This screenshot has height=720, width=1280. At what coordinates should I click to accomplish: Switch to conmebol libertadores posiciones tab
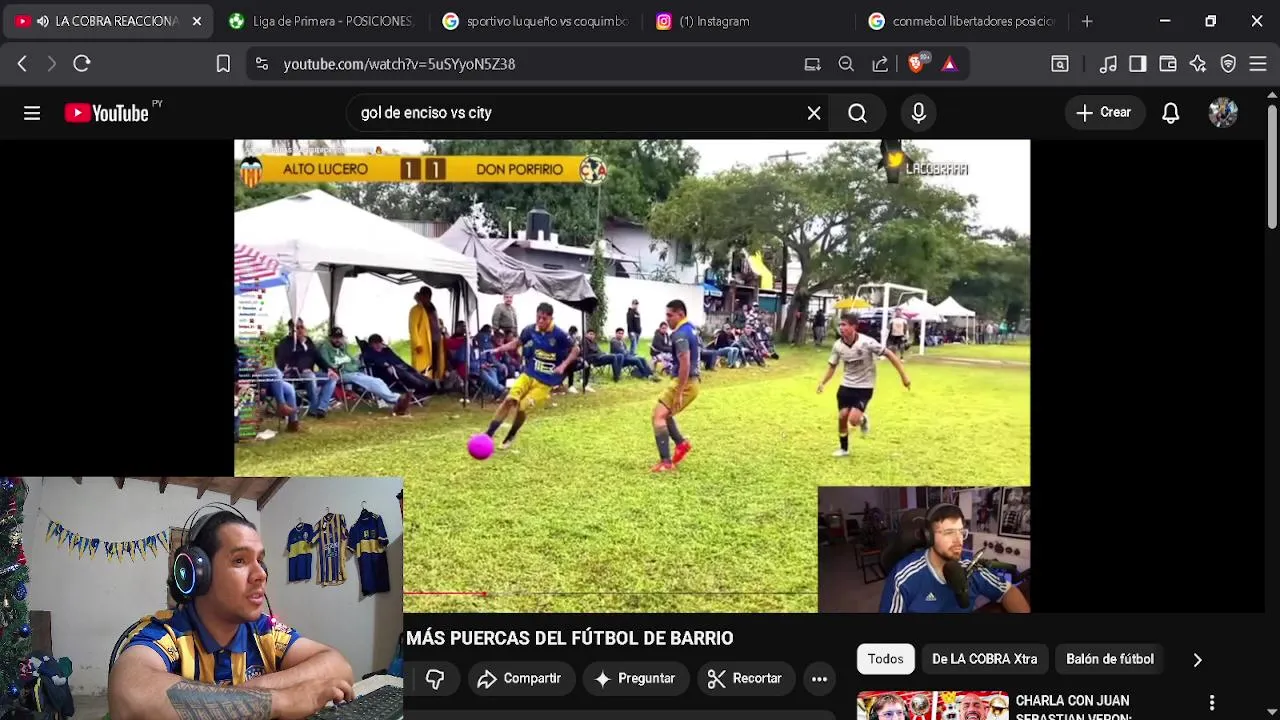(962, 21)
